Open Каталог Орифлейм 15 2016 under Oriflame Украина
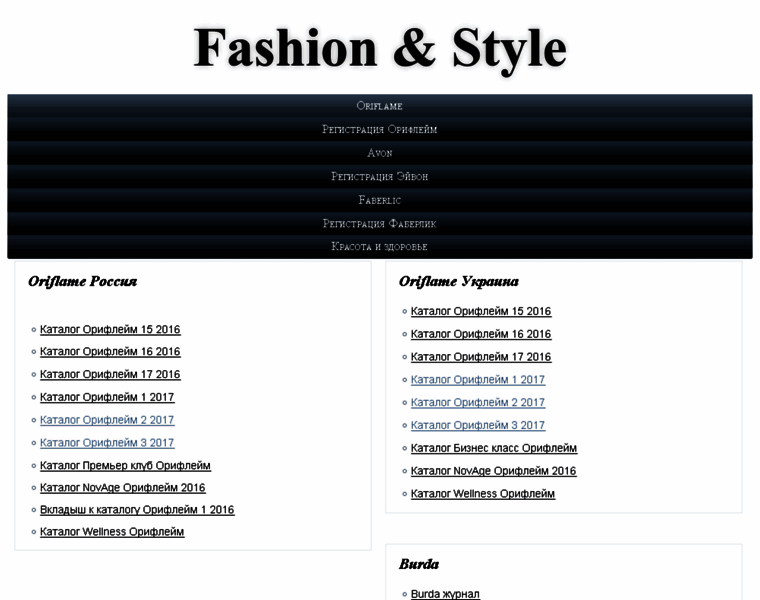Viewport: 760px width, 600px height. coord(481,312)
